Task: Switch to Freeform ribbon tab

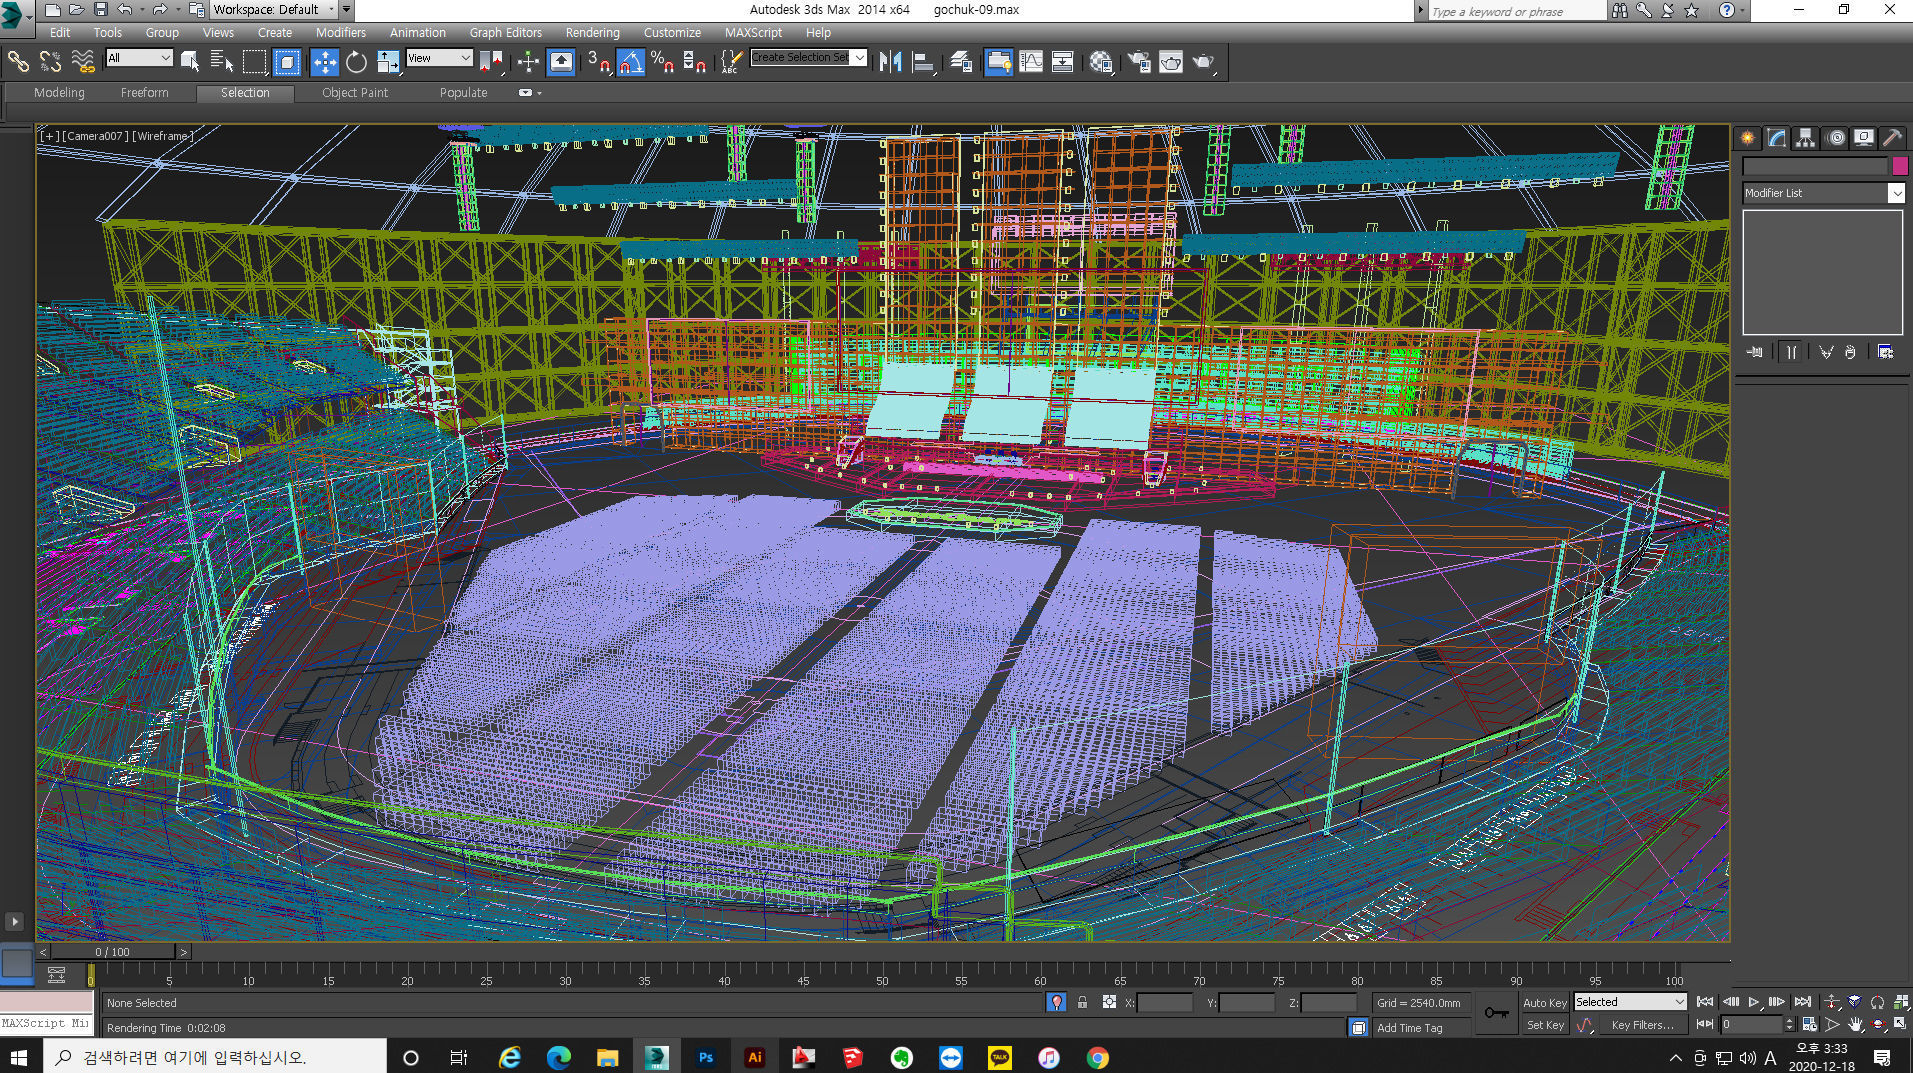Action: point(144,93)
